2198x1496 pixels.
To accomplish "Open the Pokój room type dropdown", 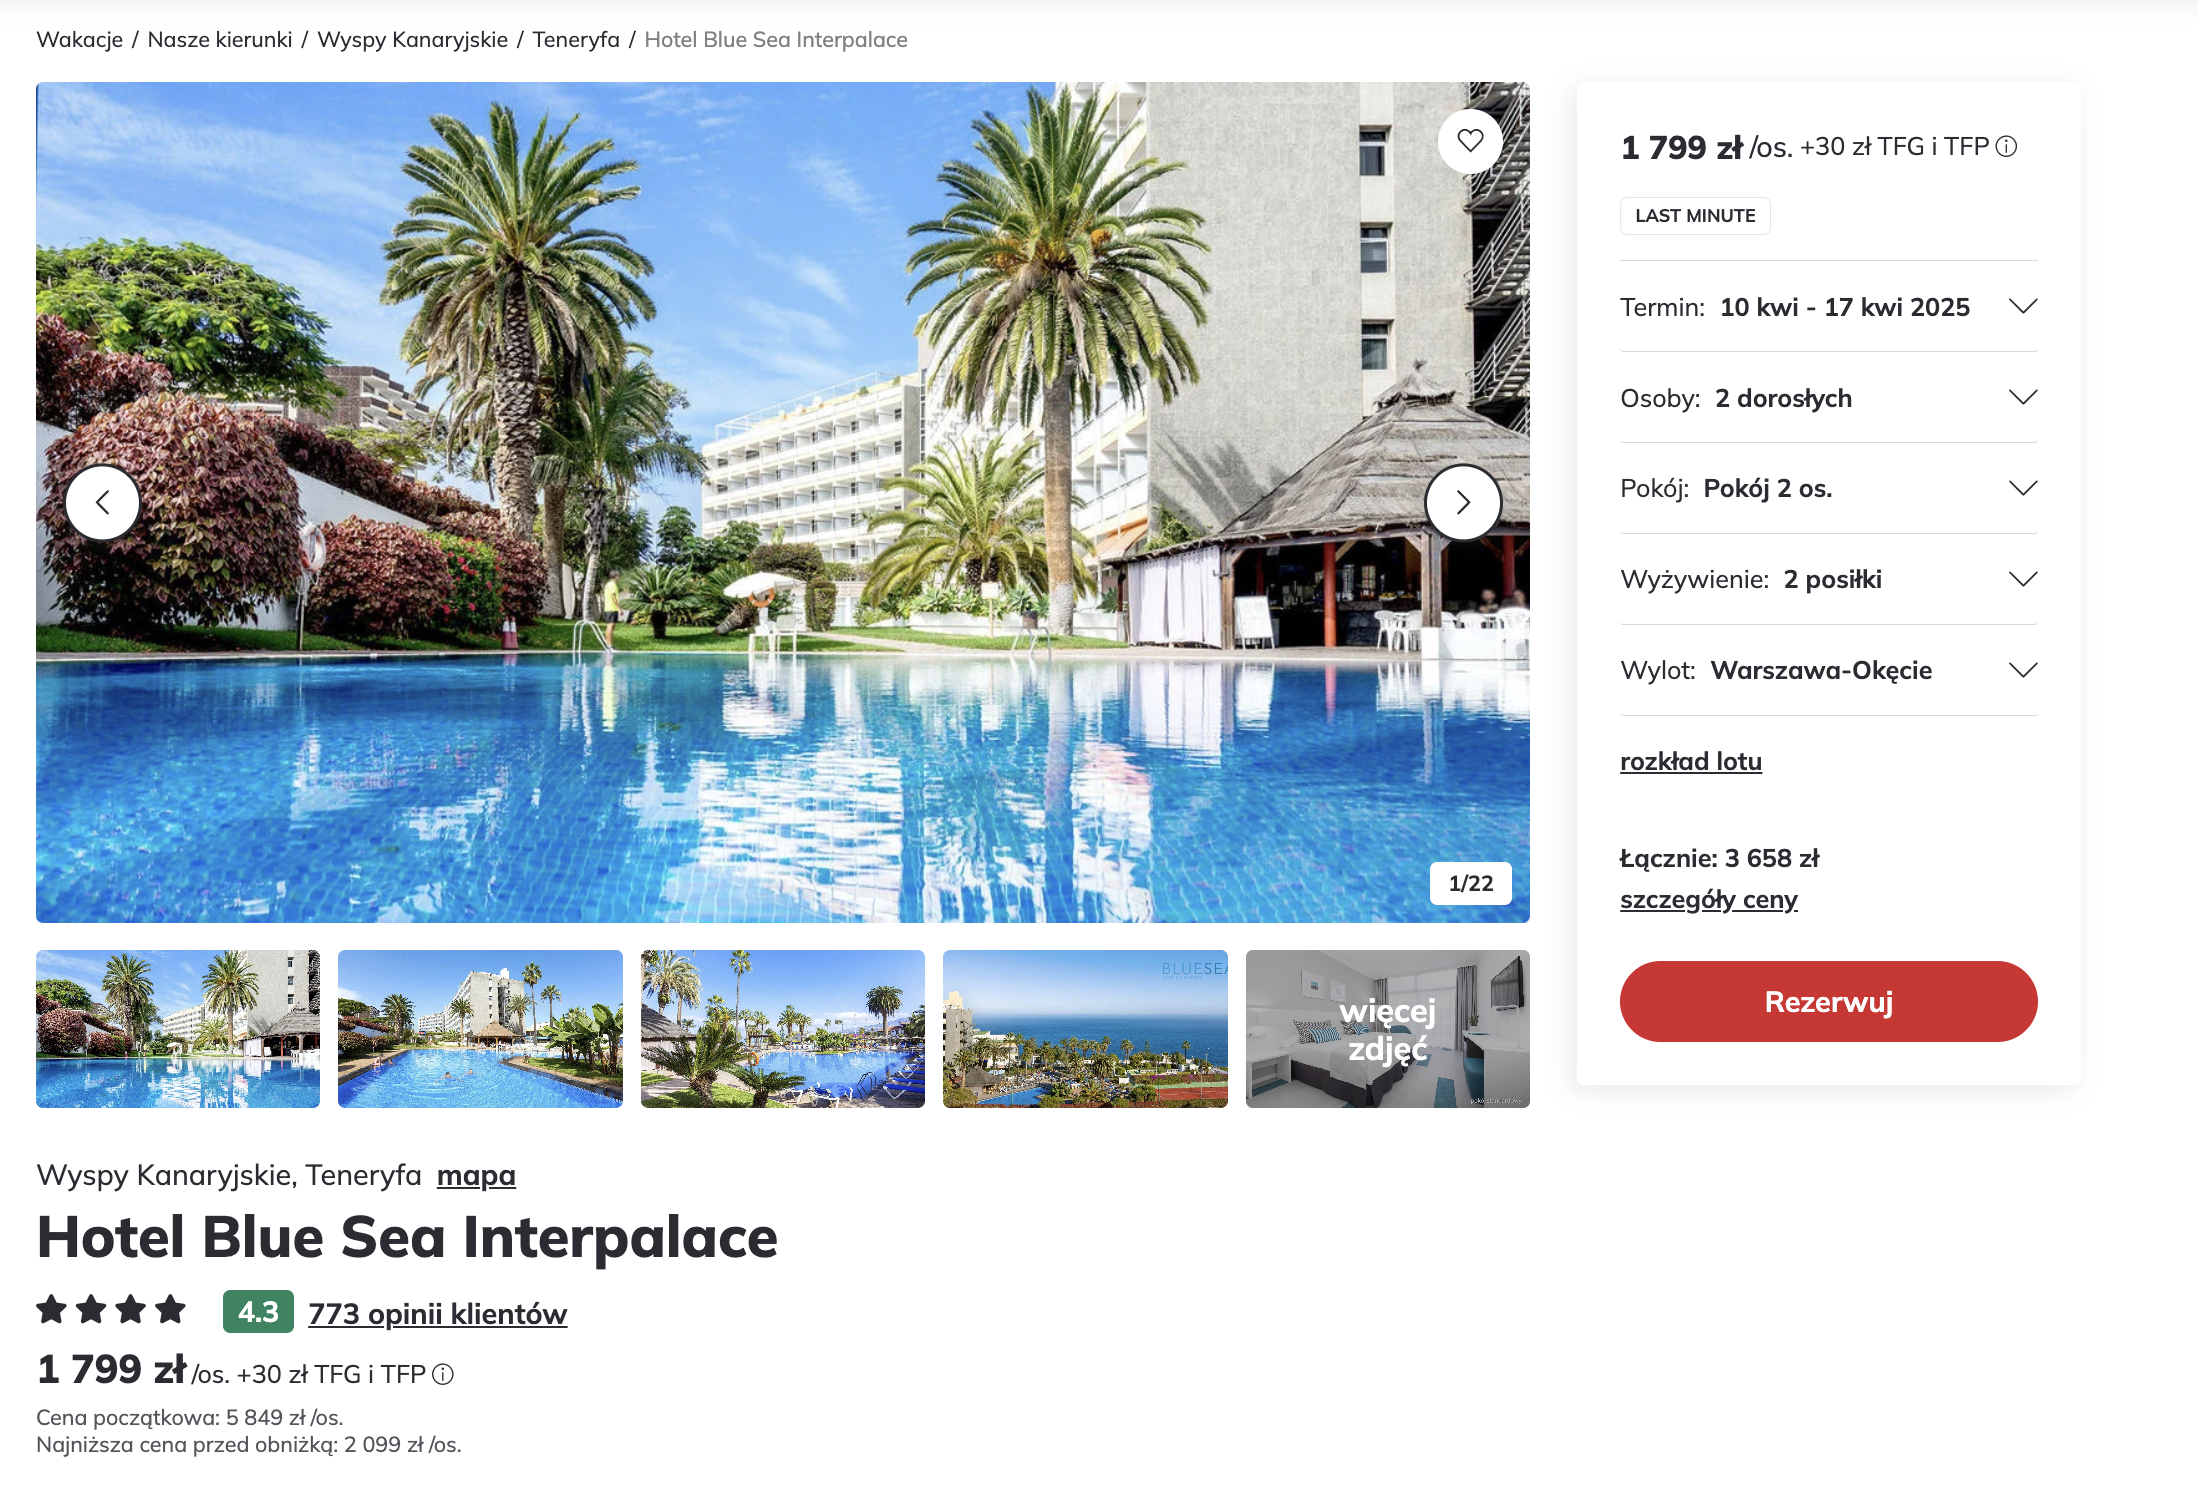I will coord(1828,488).
